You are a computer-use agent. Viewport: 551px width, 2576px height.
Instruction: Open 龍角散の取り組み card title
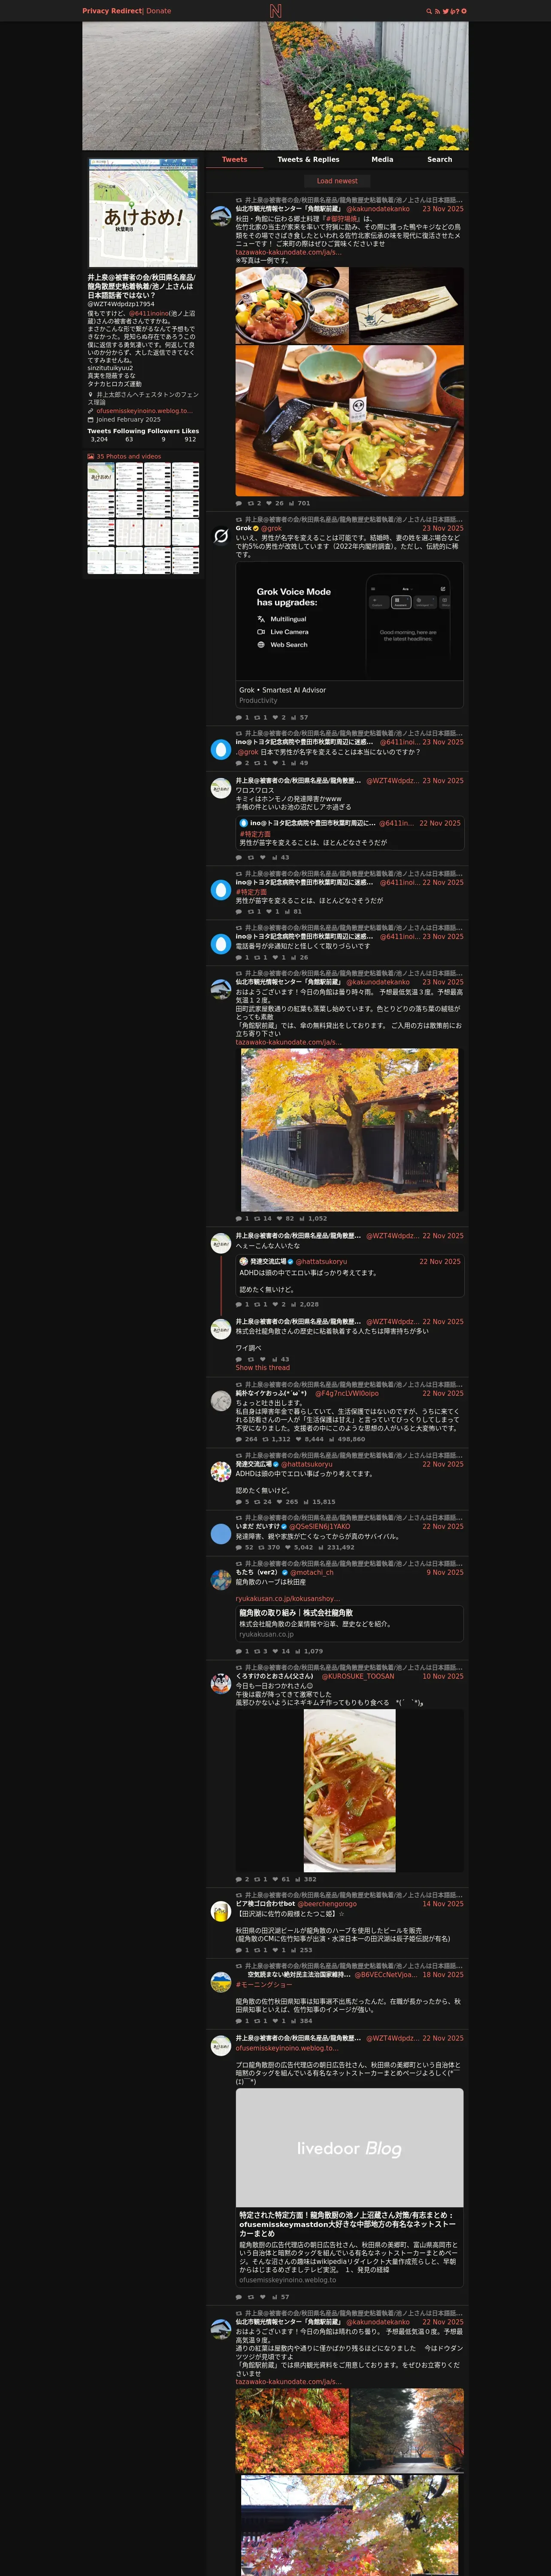point(296,1613)
